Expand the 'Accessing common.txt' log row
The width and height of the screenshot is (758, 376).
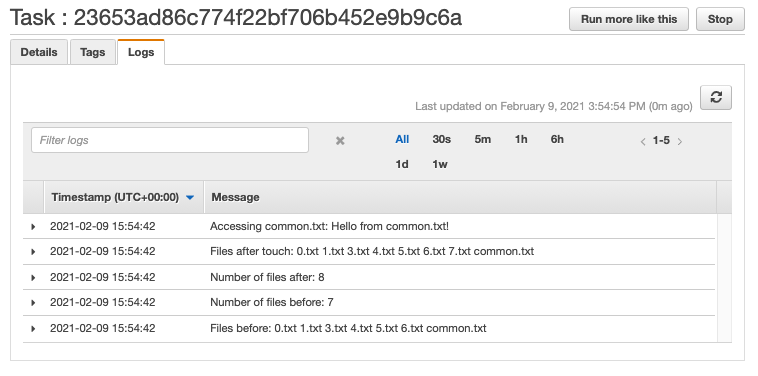[x=33, y=226]
